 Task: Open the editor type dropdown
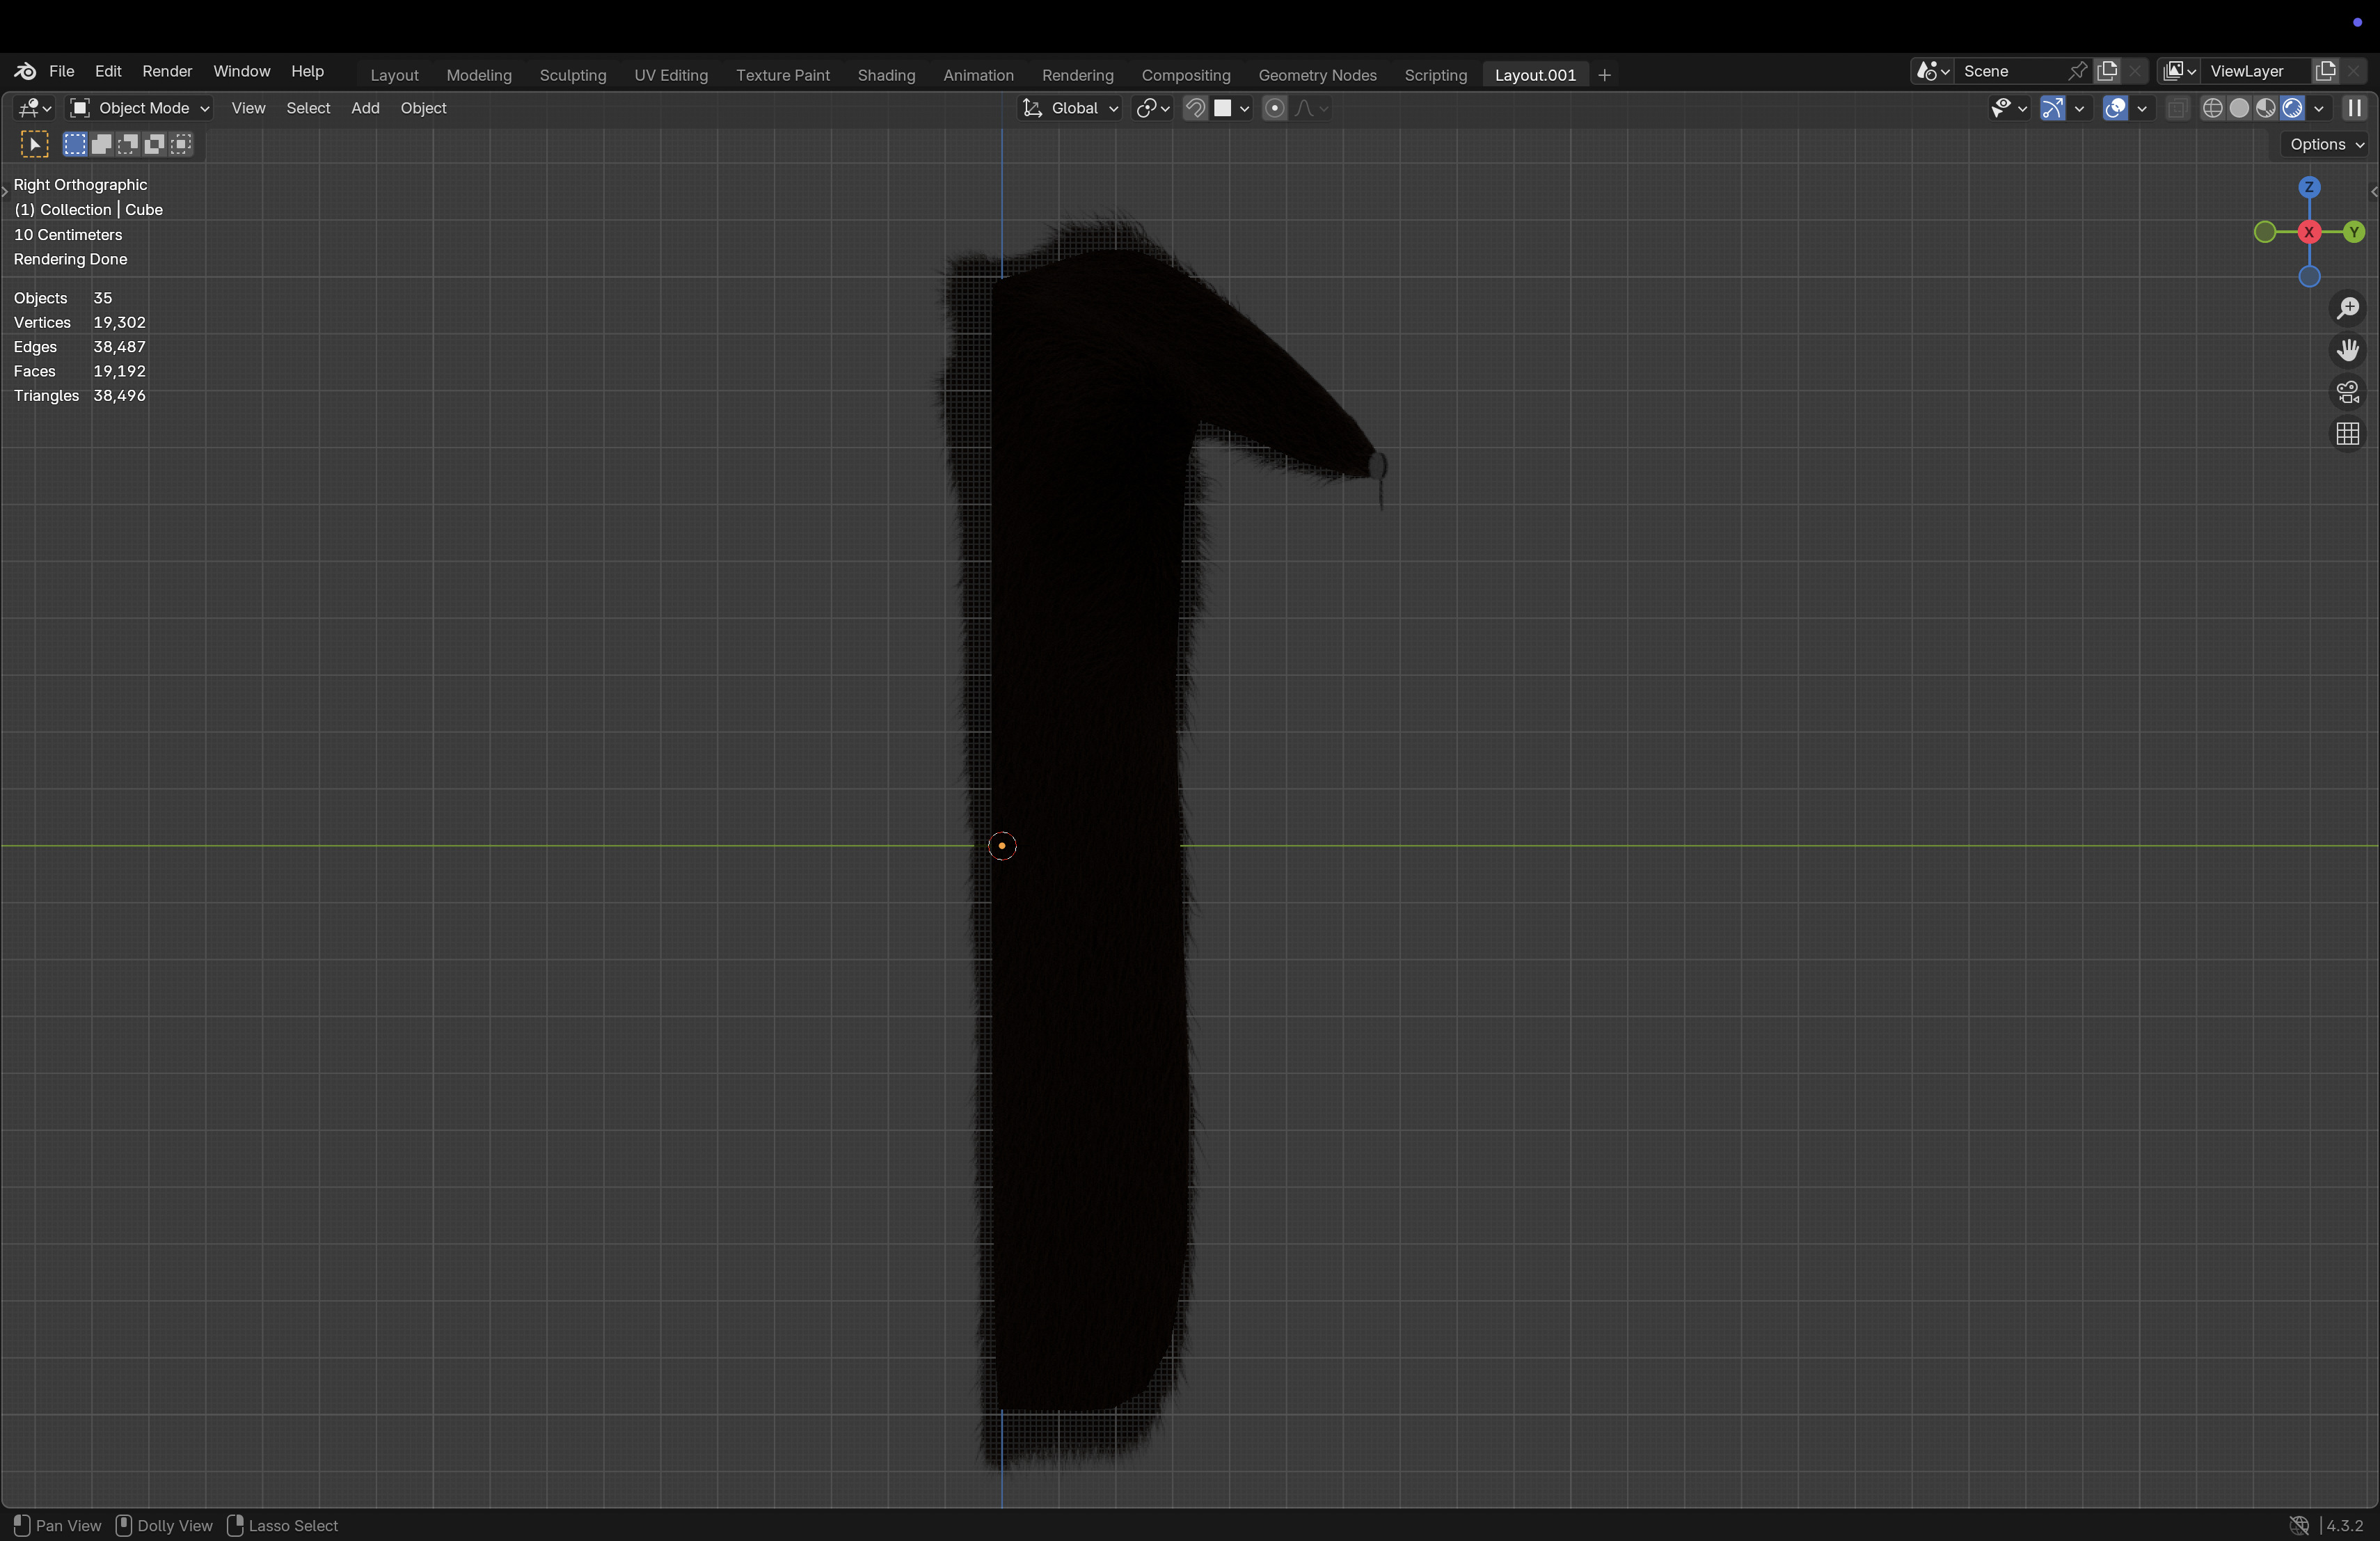34,108
